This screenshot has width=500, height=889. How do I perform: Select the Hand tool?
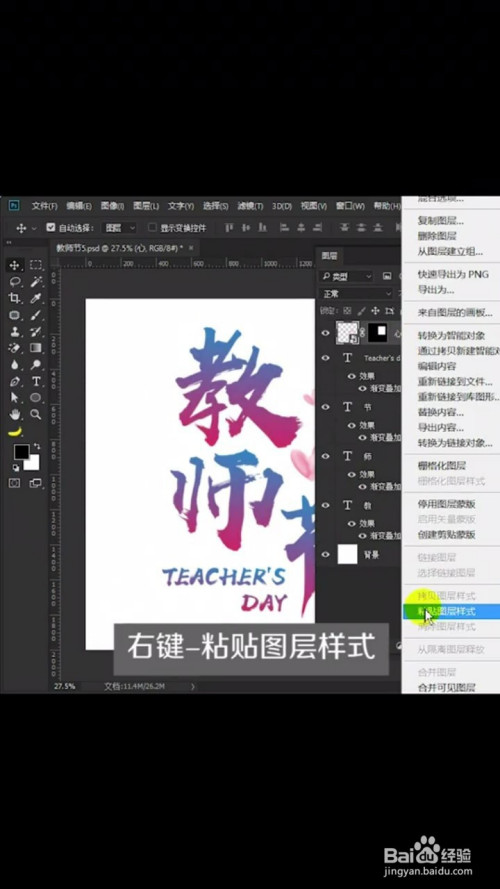point(15,414)
